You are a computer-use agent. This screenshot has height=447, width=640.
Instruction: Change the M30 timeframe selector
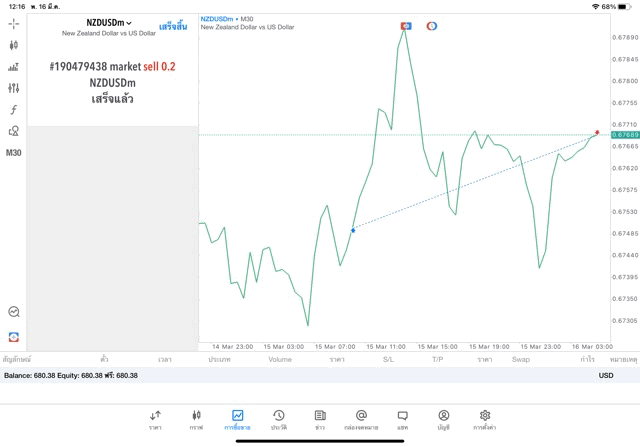pos(13,153)
